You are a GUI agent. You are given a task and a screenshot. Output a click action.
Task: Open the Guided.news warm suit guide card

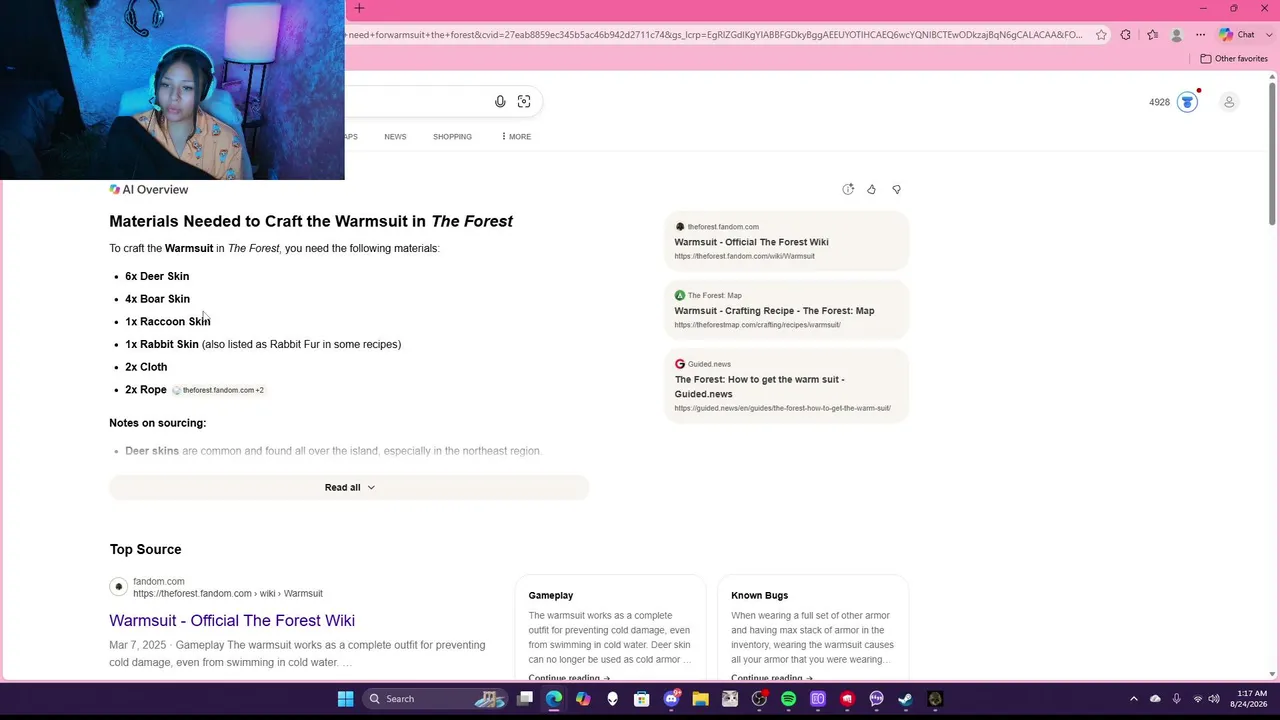point(786,386)
